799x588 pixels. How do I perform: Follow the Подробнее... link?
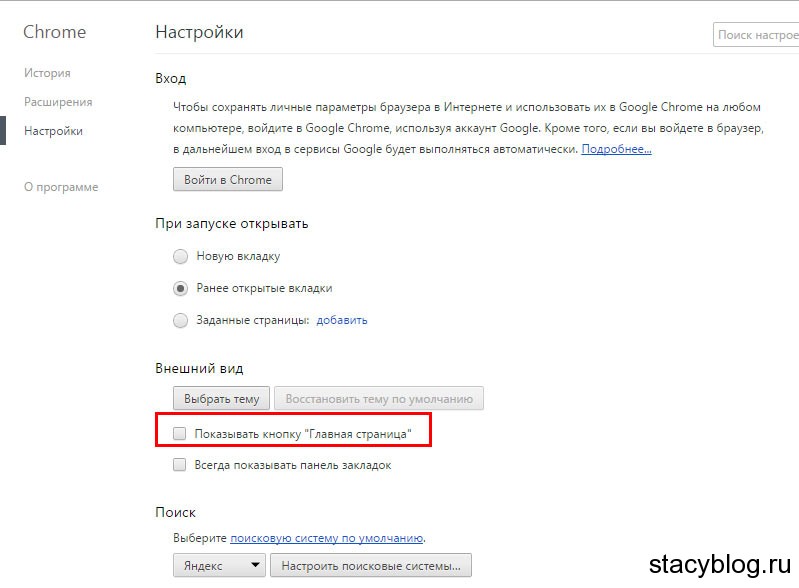(x=616, y=150)
